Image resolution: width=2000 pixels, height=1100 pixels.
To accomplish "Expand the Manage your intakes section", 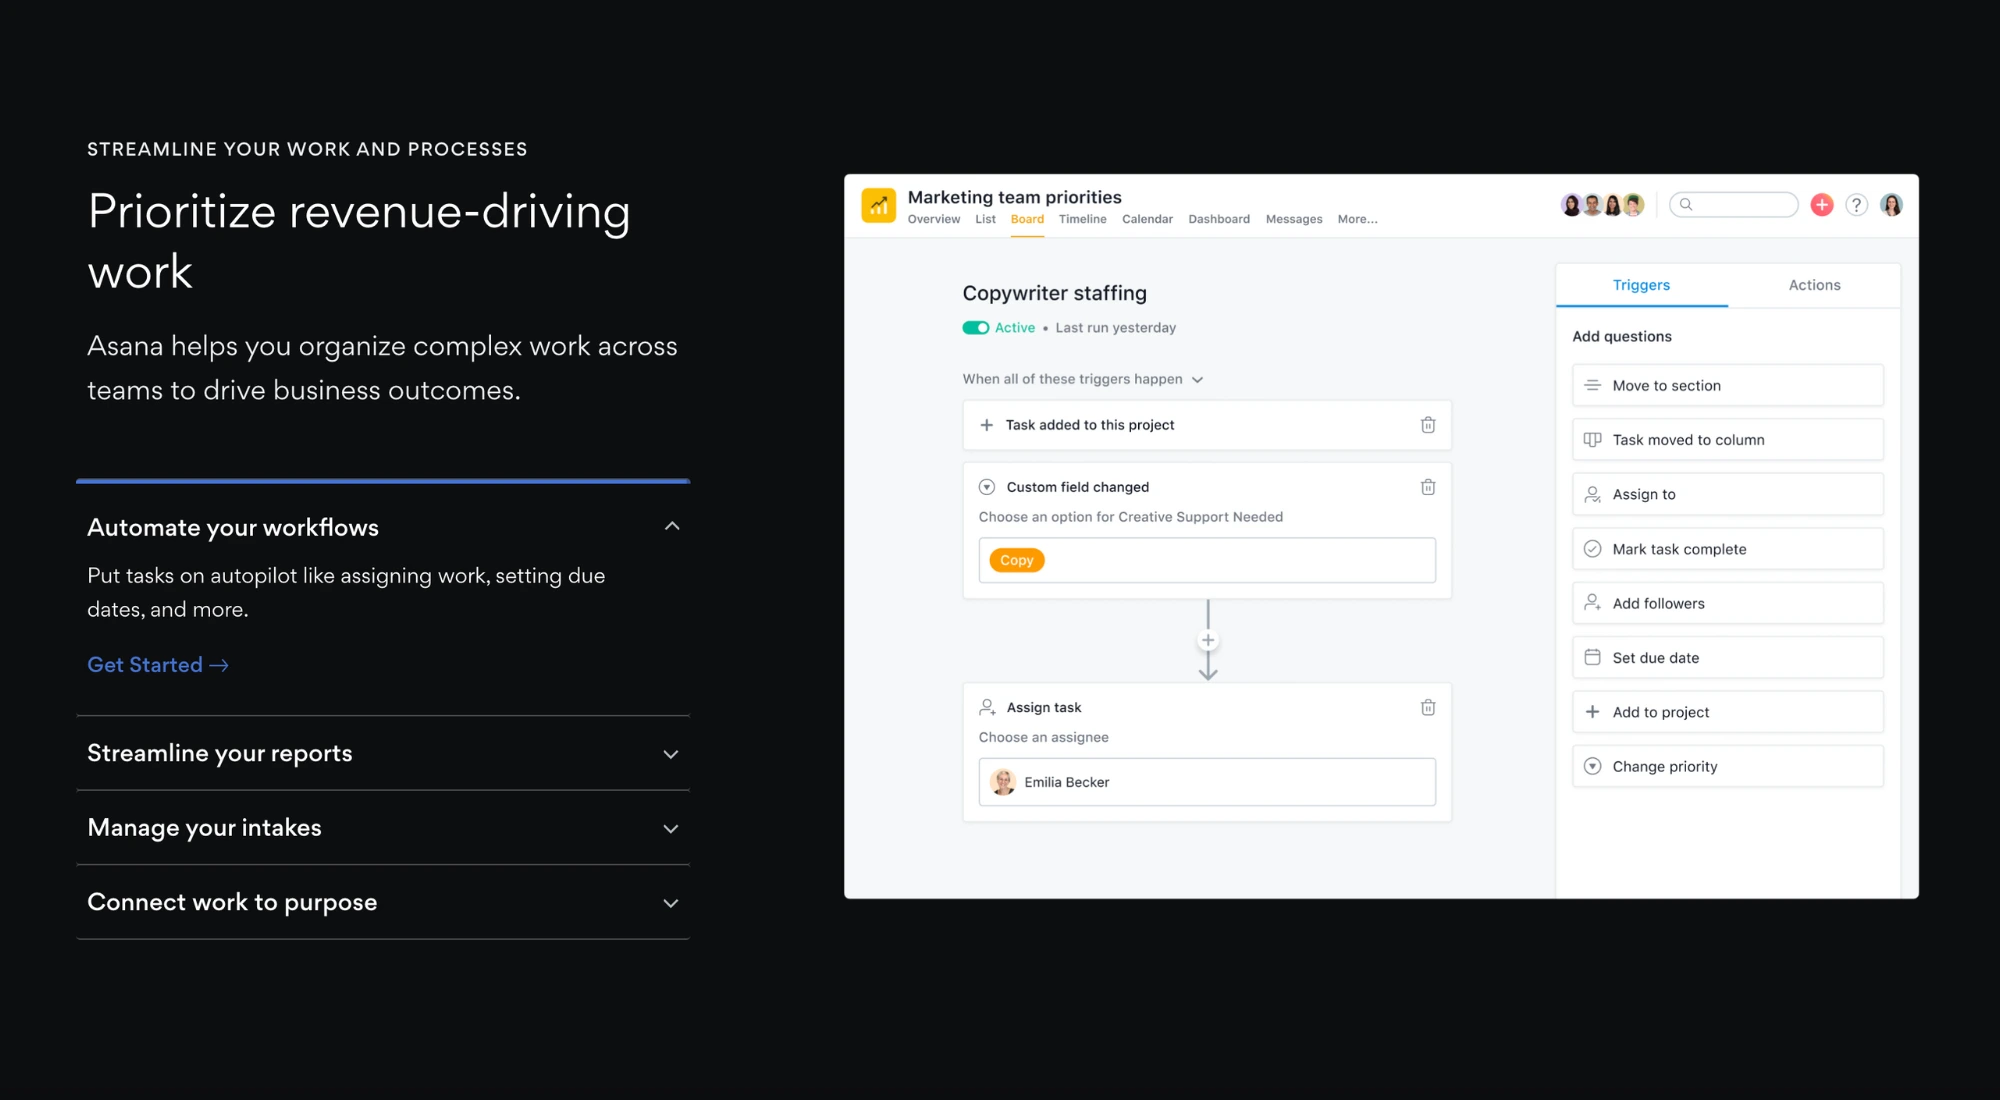I will coord(385,826).
